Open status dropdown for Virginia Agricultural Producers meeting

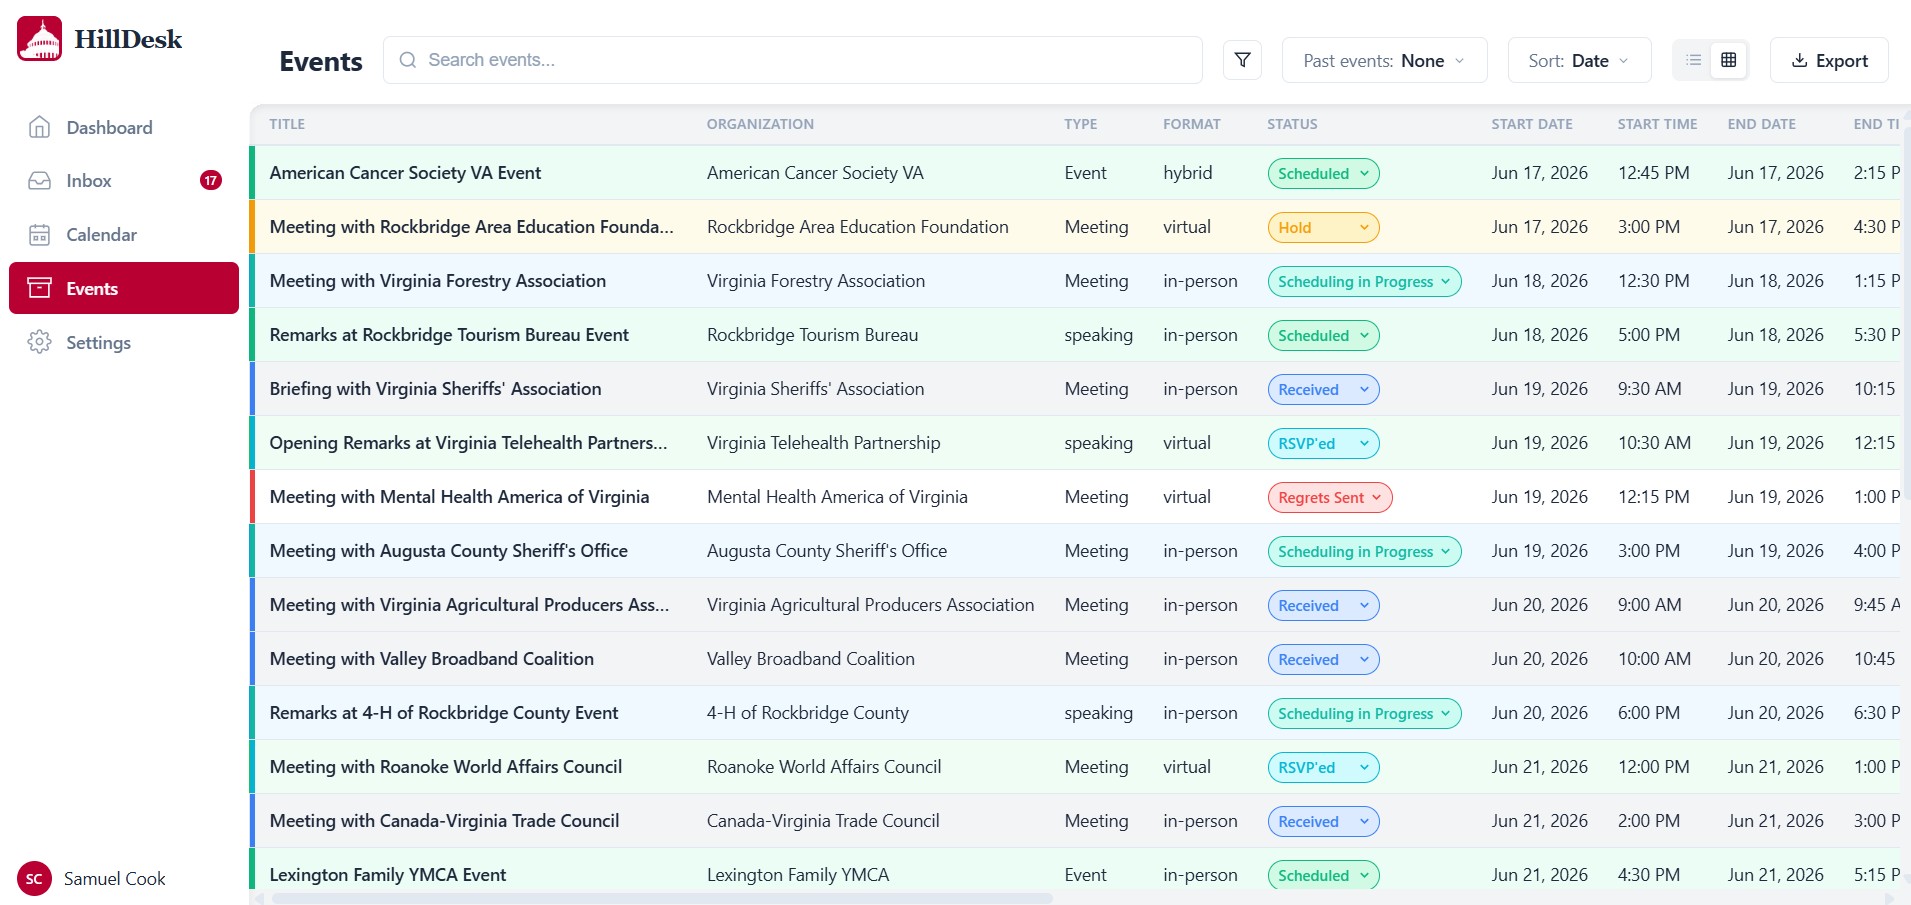(1323, 605)
